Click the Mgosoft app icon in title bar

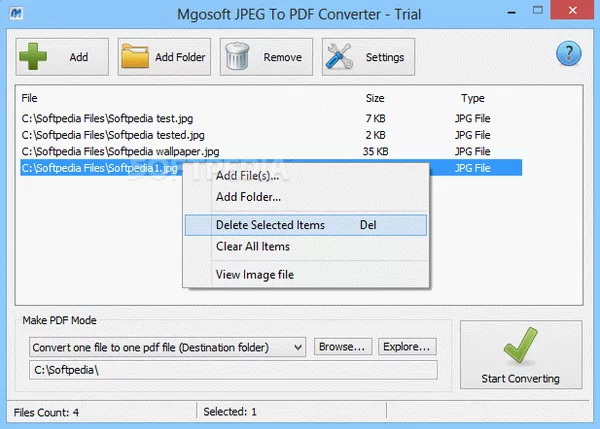pyautogui.click(x=16, y=13)
